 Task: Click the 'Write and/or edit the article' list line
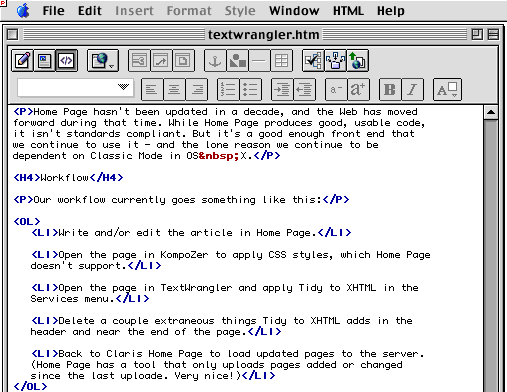[x=191, y=232]
